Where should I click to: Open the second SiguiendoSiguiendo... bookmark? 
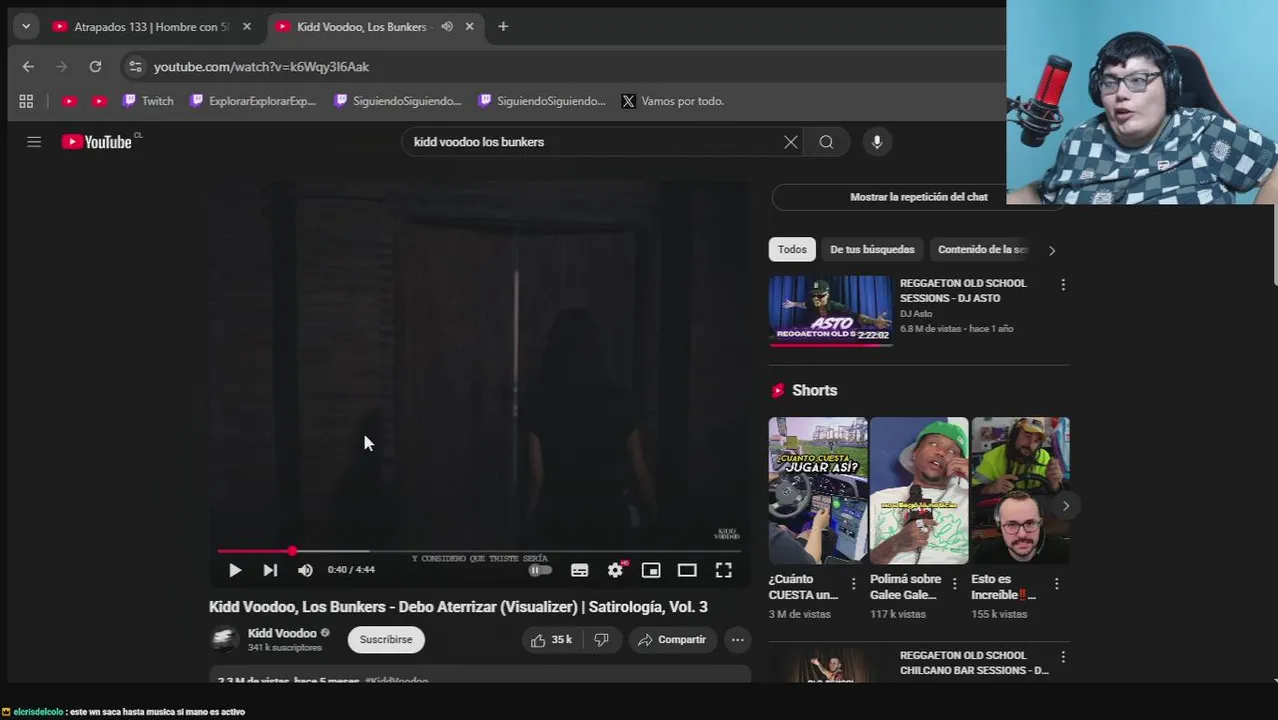(x=542, y=101)
